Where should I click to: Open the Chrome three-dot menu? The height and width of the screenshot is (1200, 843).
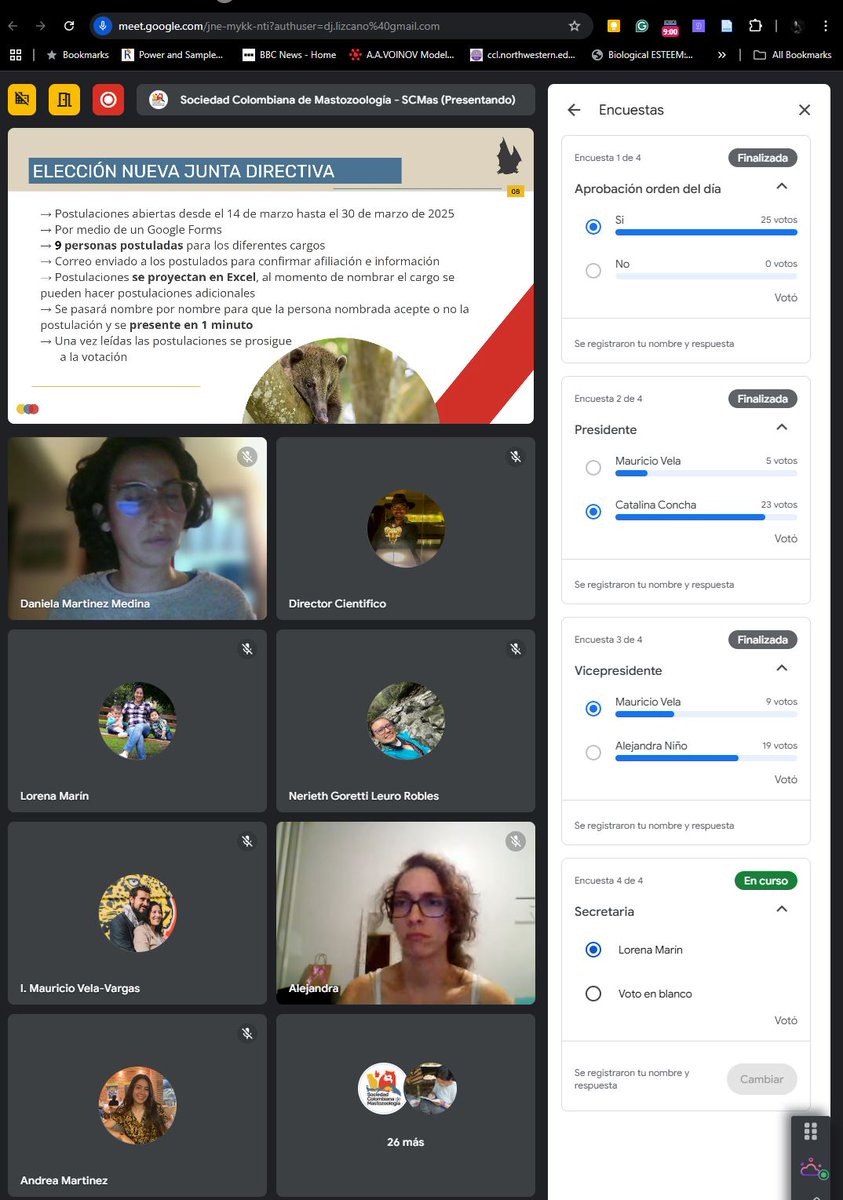[828, 26]
